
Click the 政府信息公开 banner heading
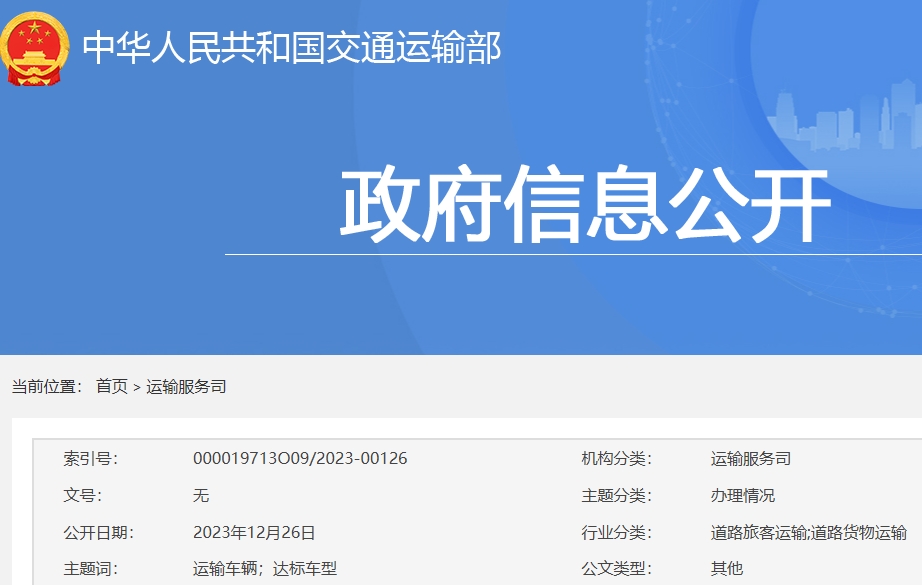(x=586, y=204)
